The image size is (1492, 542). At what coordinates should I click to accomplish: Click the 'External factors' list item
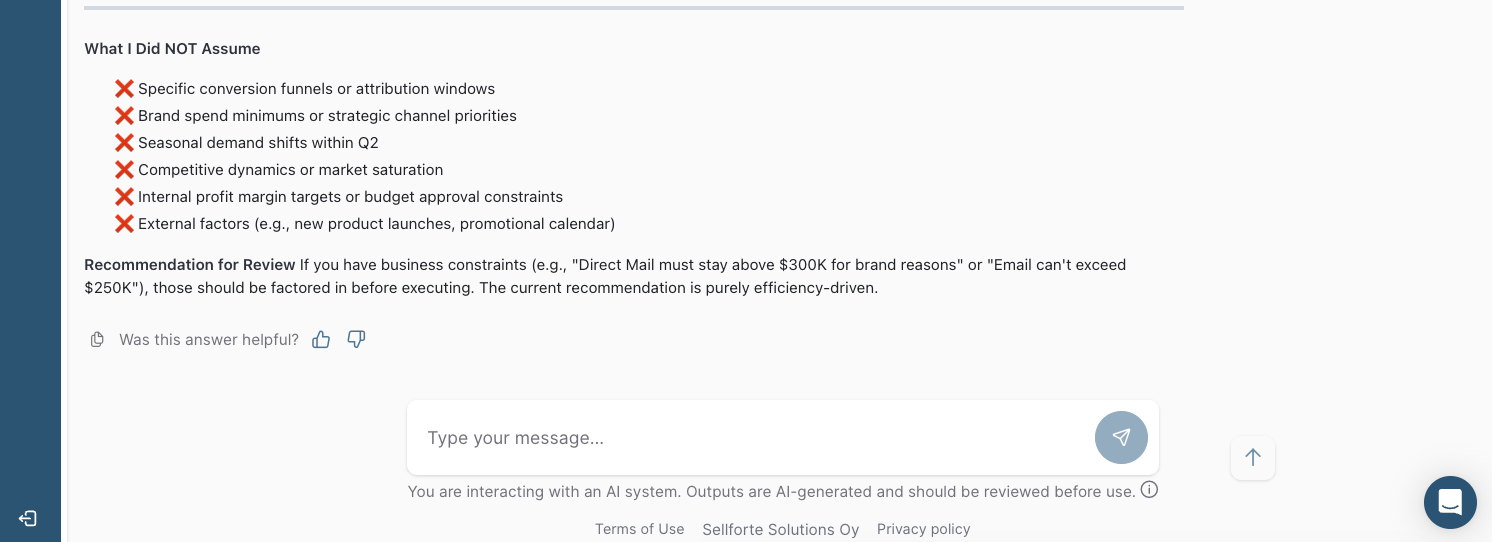pos(376,224)
